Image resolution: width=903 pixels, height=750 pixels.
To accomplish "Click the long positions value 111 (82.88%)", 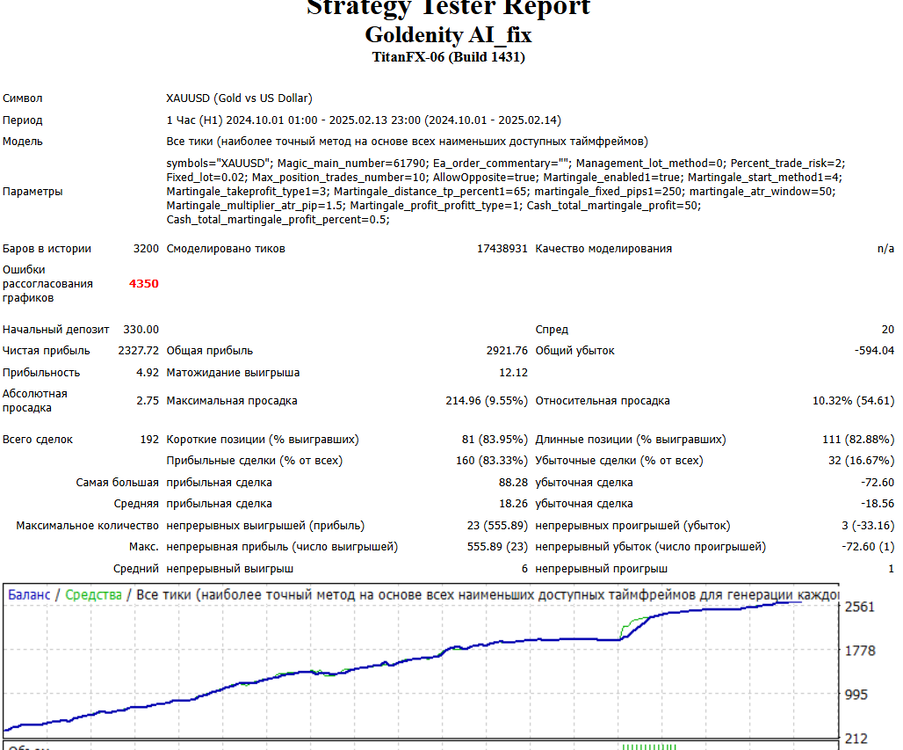I will [x=858, y=439].
